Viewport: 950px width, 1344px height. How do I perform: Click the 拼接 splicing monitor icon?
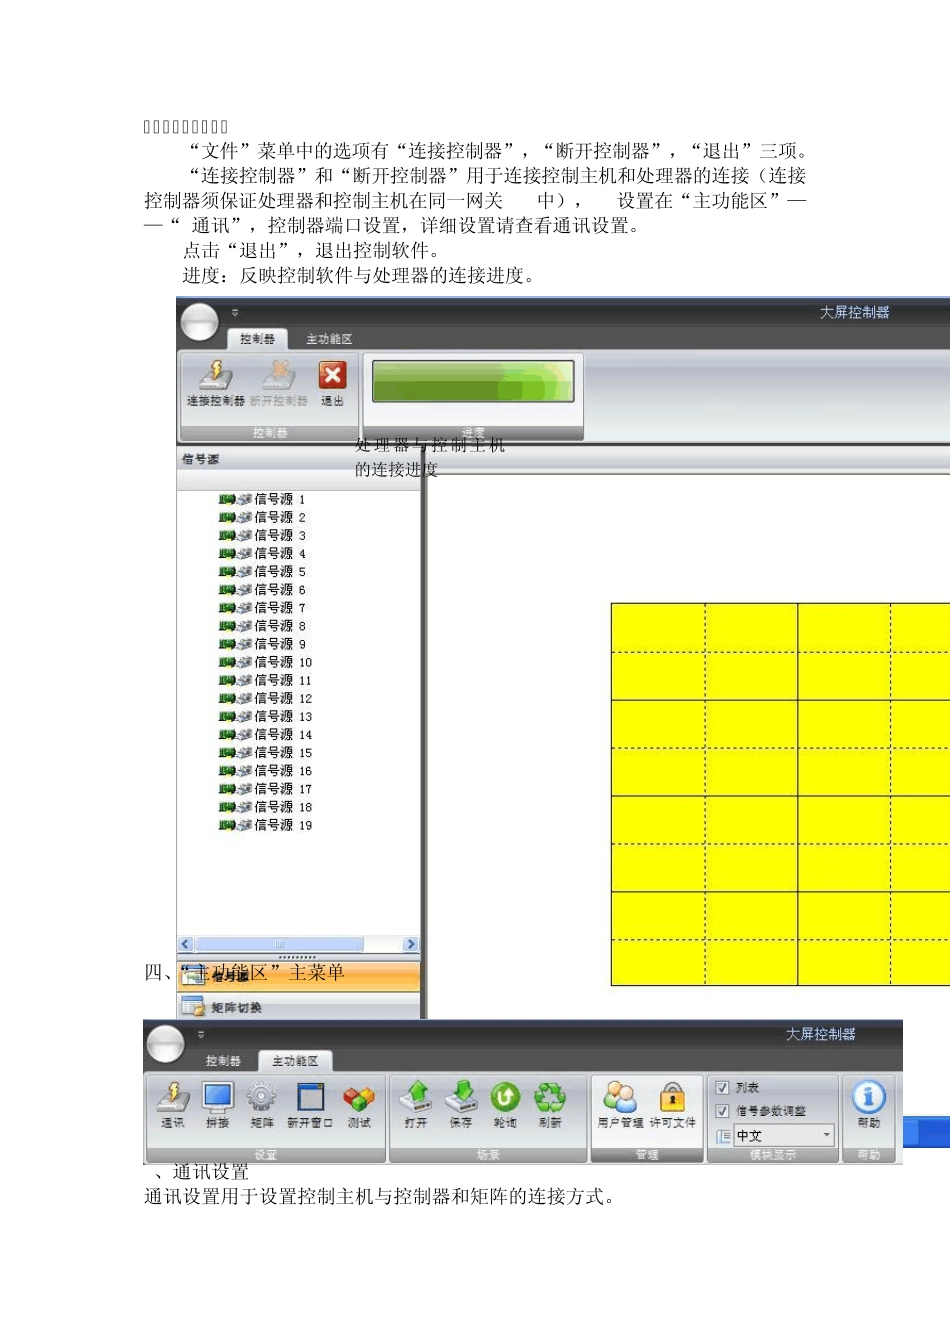pyautogui.click(x=217, y=1098)
